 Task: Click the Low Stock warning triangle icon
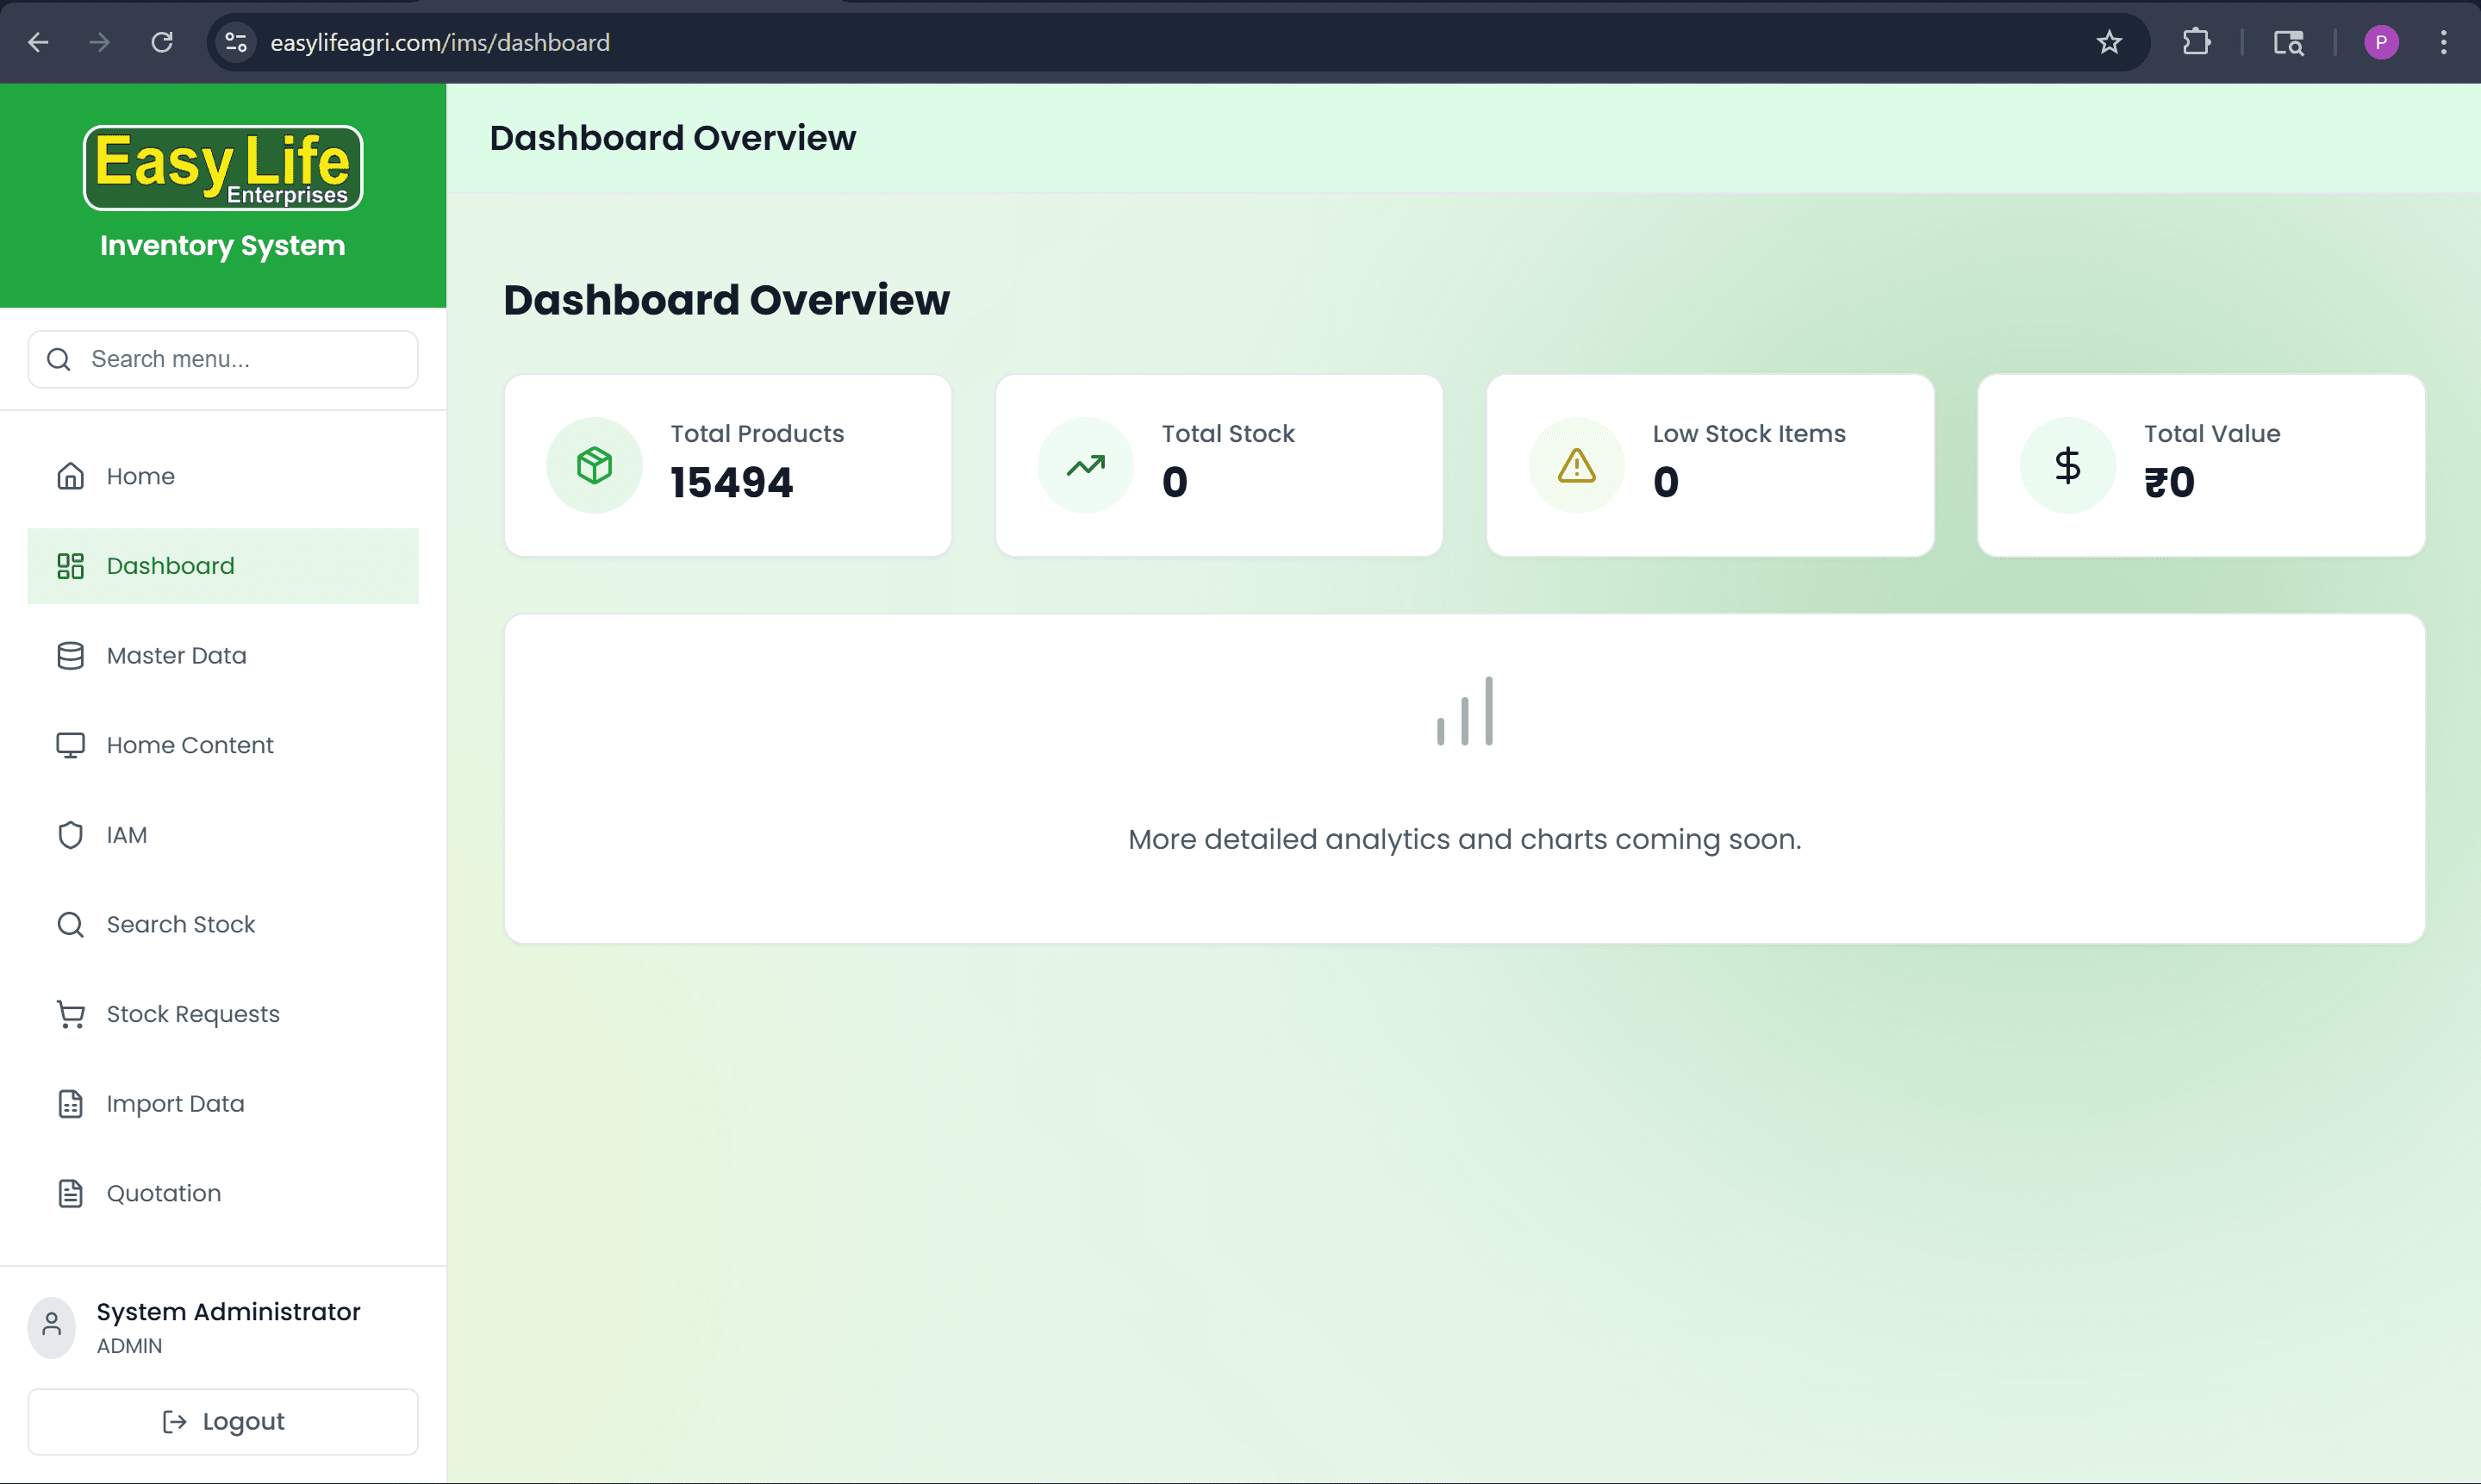[x=1576, y=464]
